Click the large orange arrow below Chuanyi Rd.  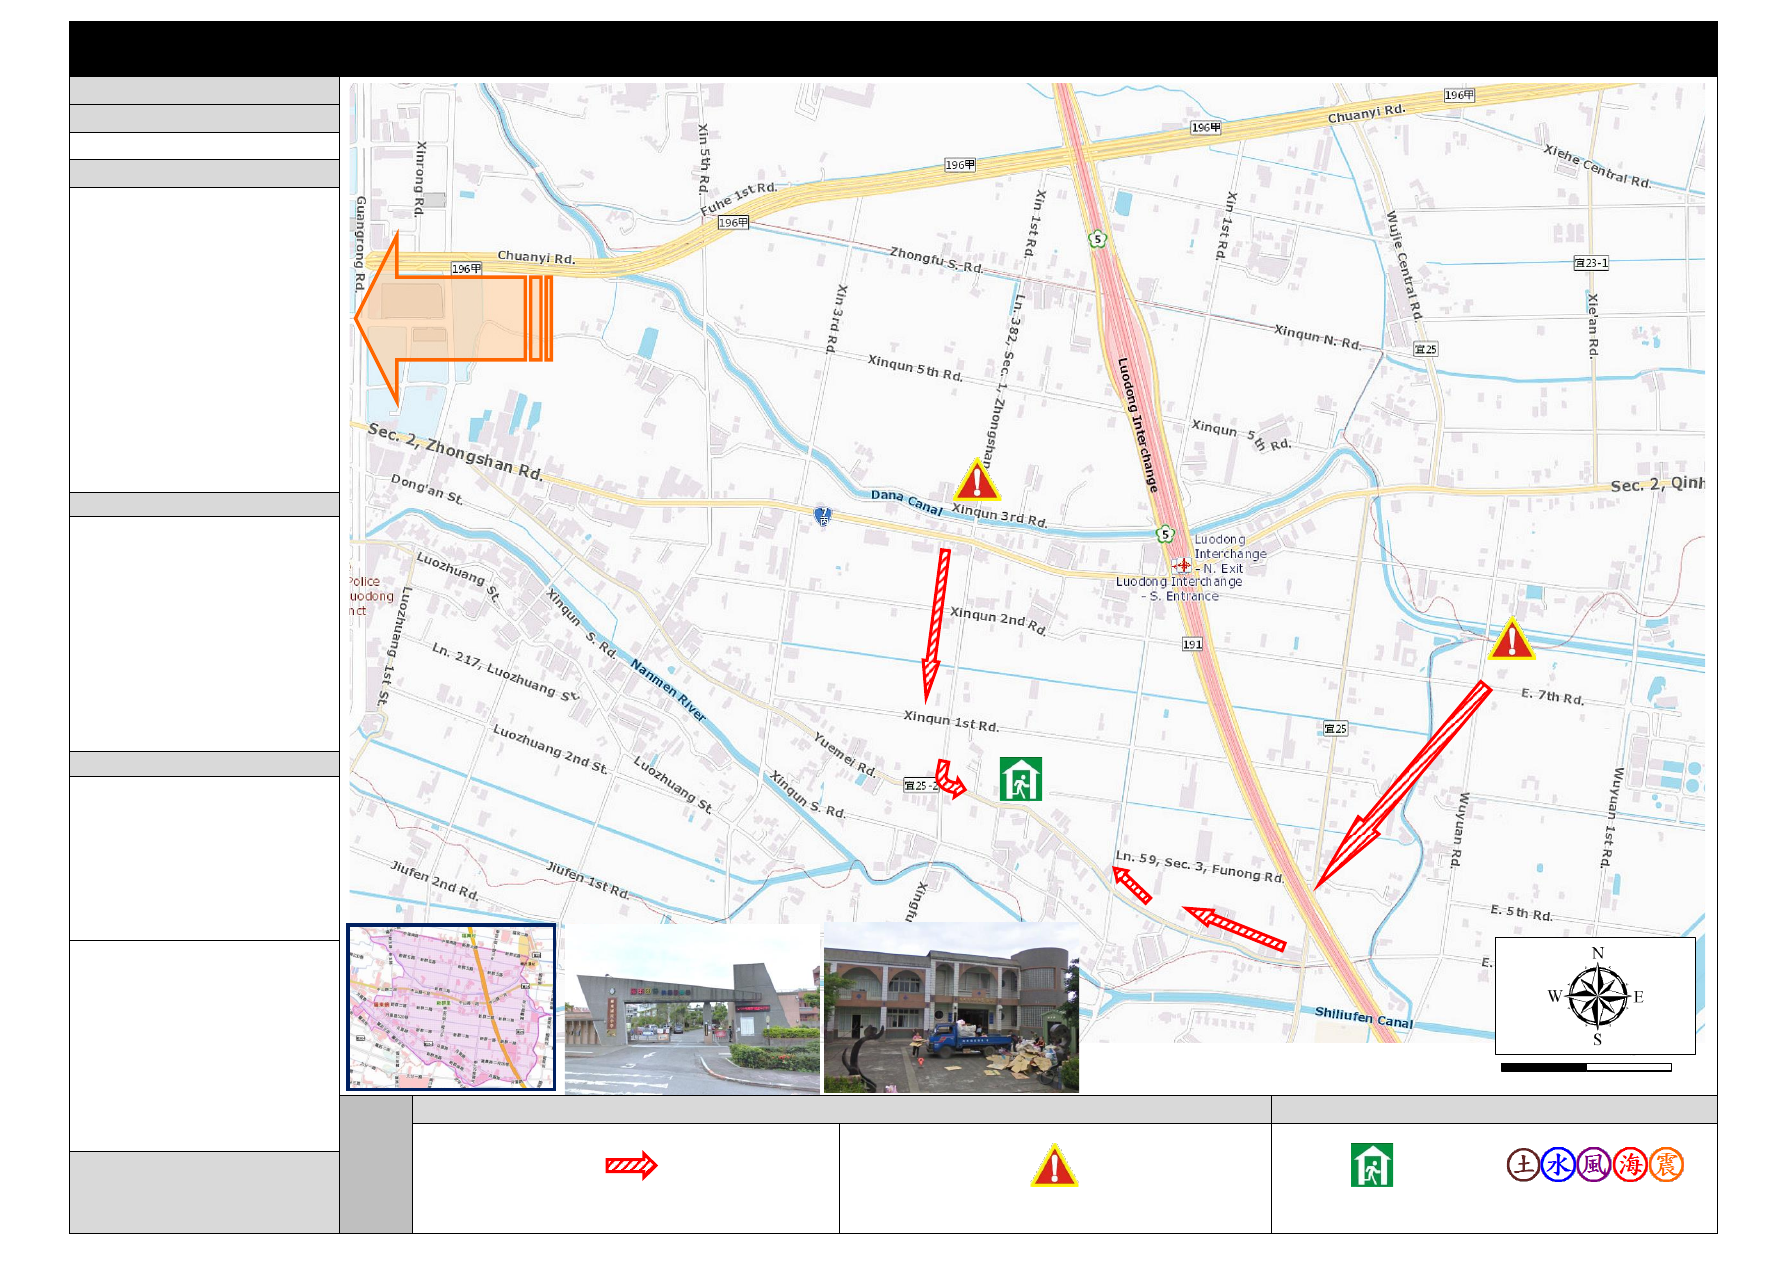[x=454, y=319]
